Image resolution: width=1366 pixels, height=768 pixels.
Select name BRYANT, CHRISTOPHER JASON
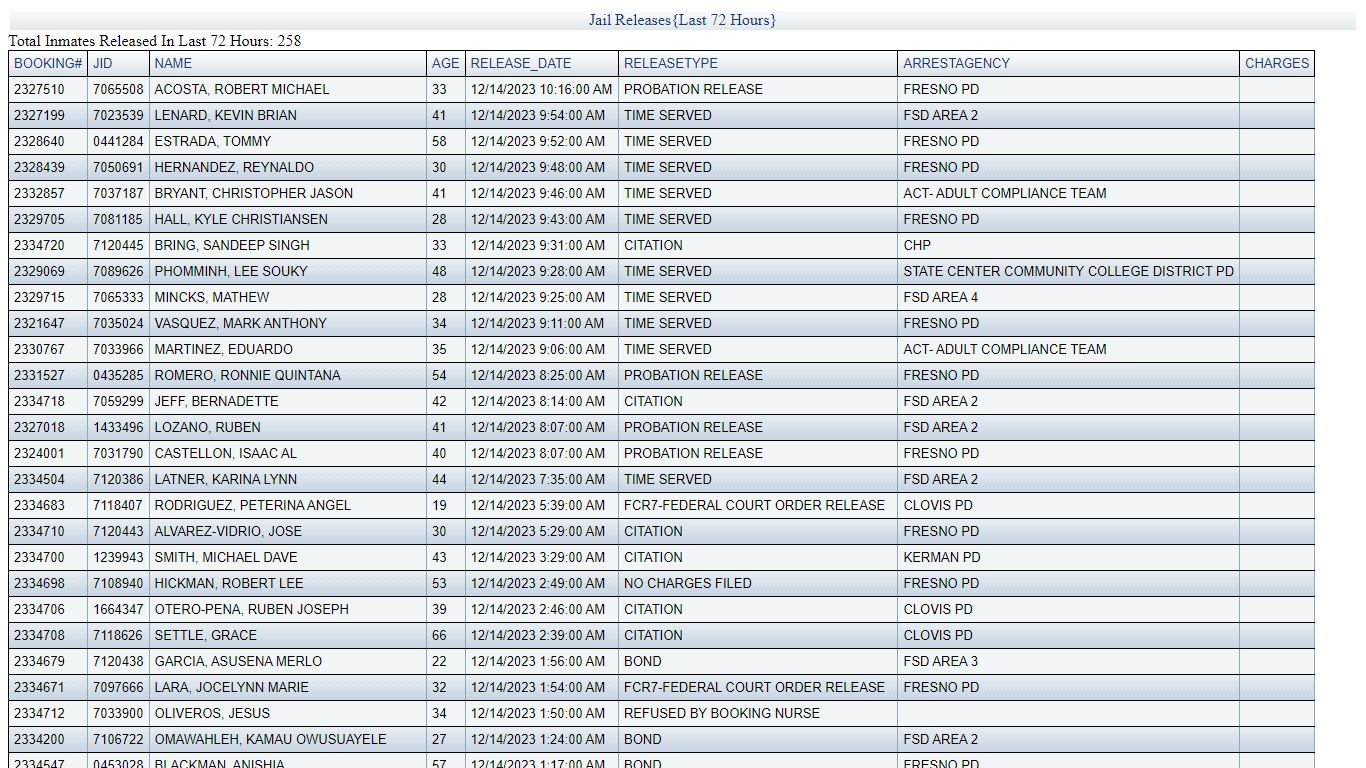(x=254, y=193)
